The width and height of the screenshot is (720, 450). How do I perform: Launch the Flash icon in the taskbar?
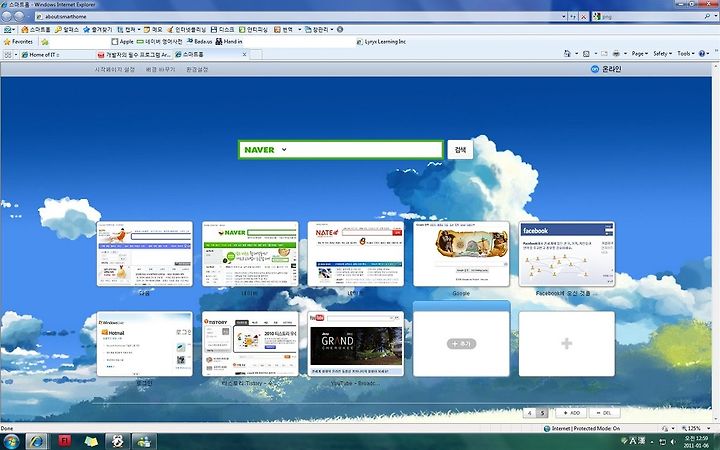64,441
